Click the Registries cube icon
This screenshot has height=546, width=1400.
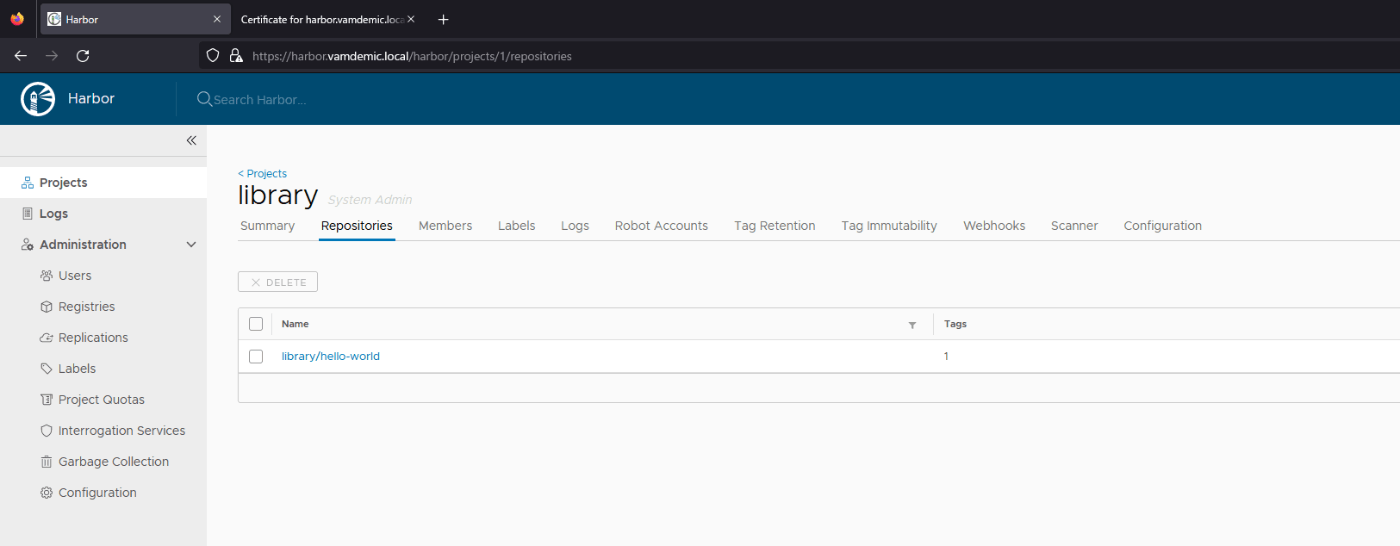pyautogui.click(x=46, y=307)
